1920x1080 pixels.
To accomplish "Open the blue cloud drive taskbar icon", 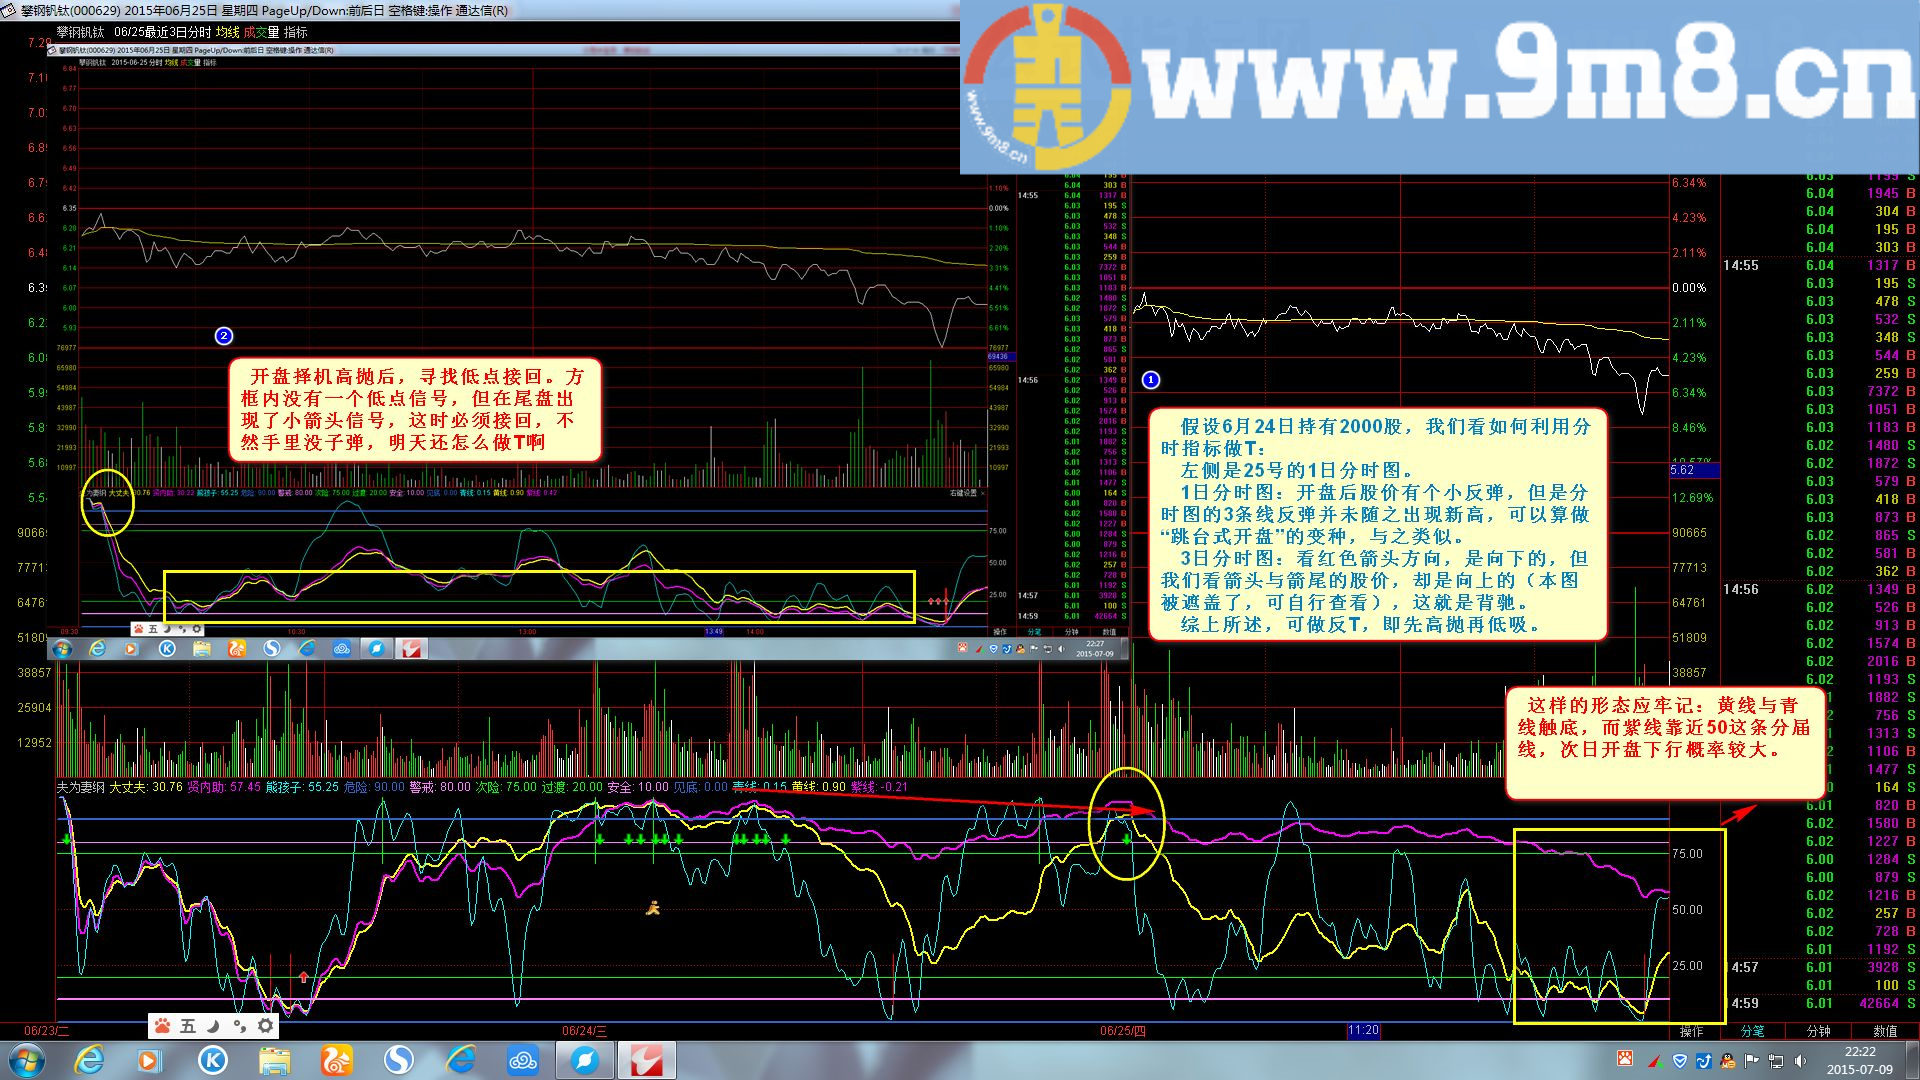I will (x=523, y=1060).
